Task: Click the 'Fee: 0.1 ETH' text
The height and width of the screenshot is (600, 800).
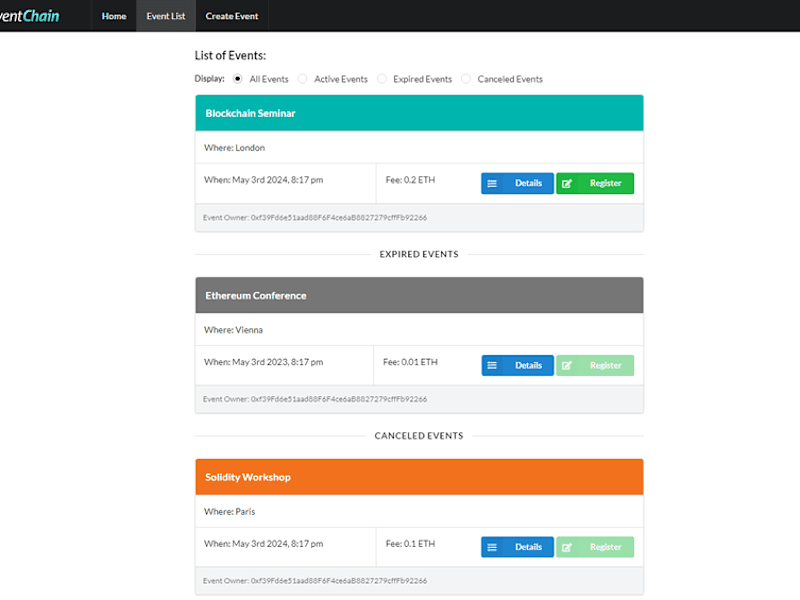Action: (x=410, y=543)
